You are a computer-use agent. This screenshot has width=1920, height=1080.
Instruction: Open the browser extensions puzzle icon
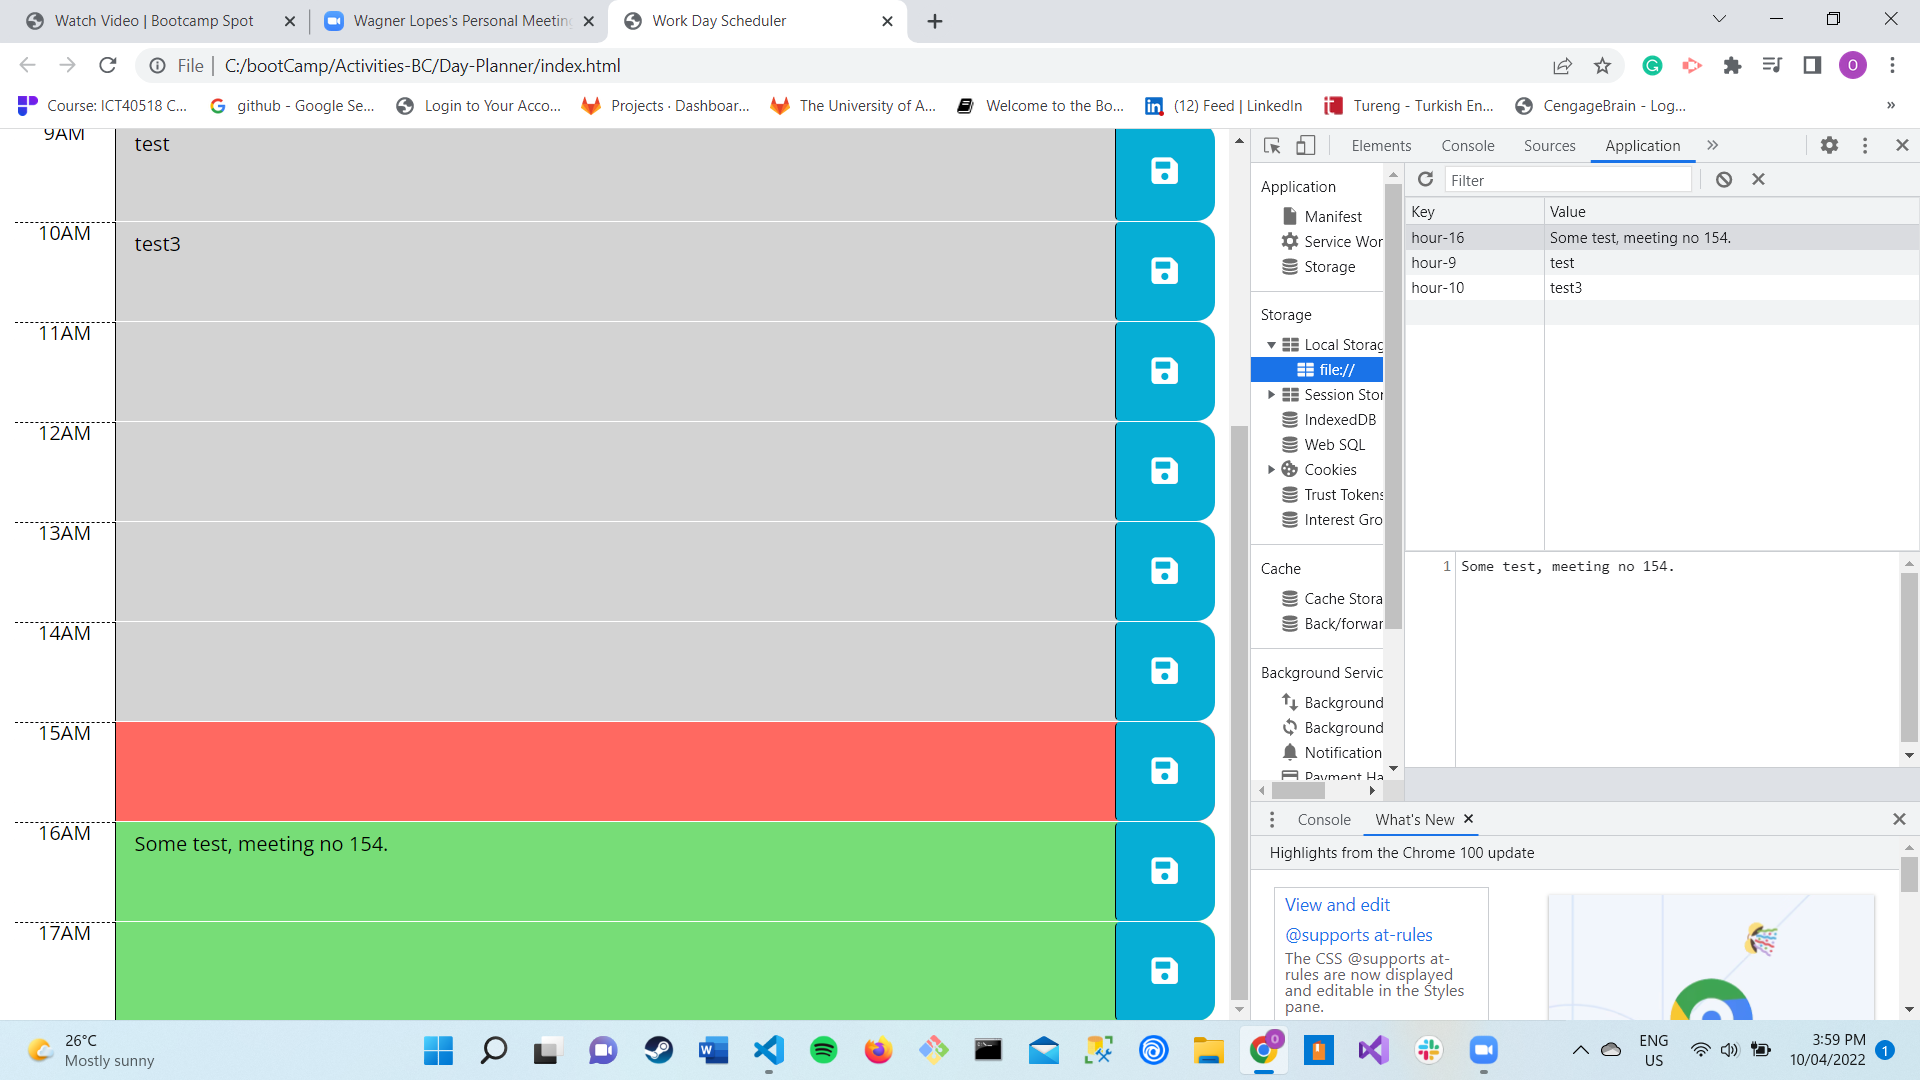point(1733,65)
